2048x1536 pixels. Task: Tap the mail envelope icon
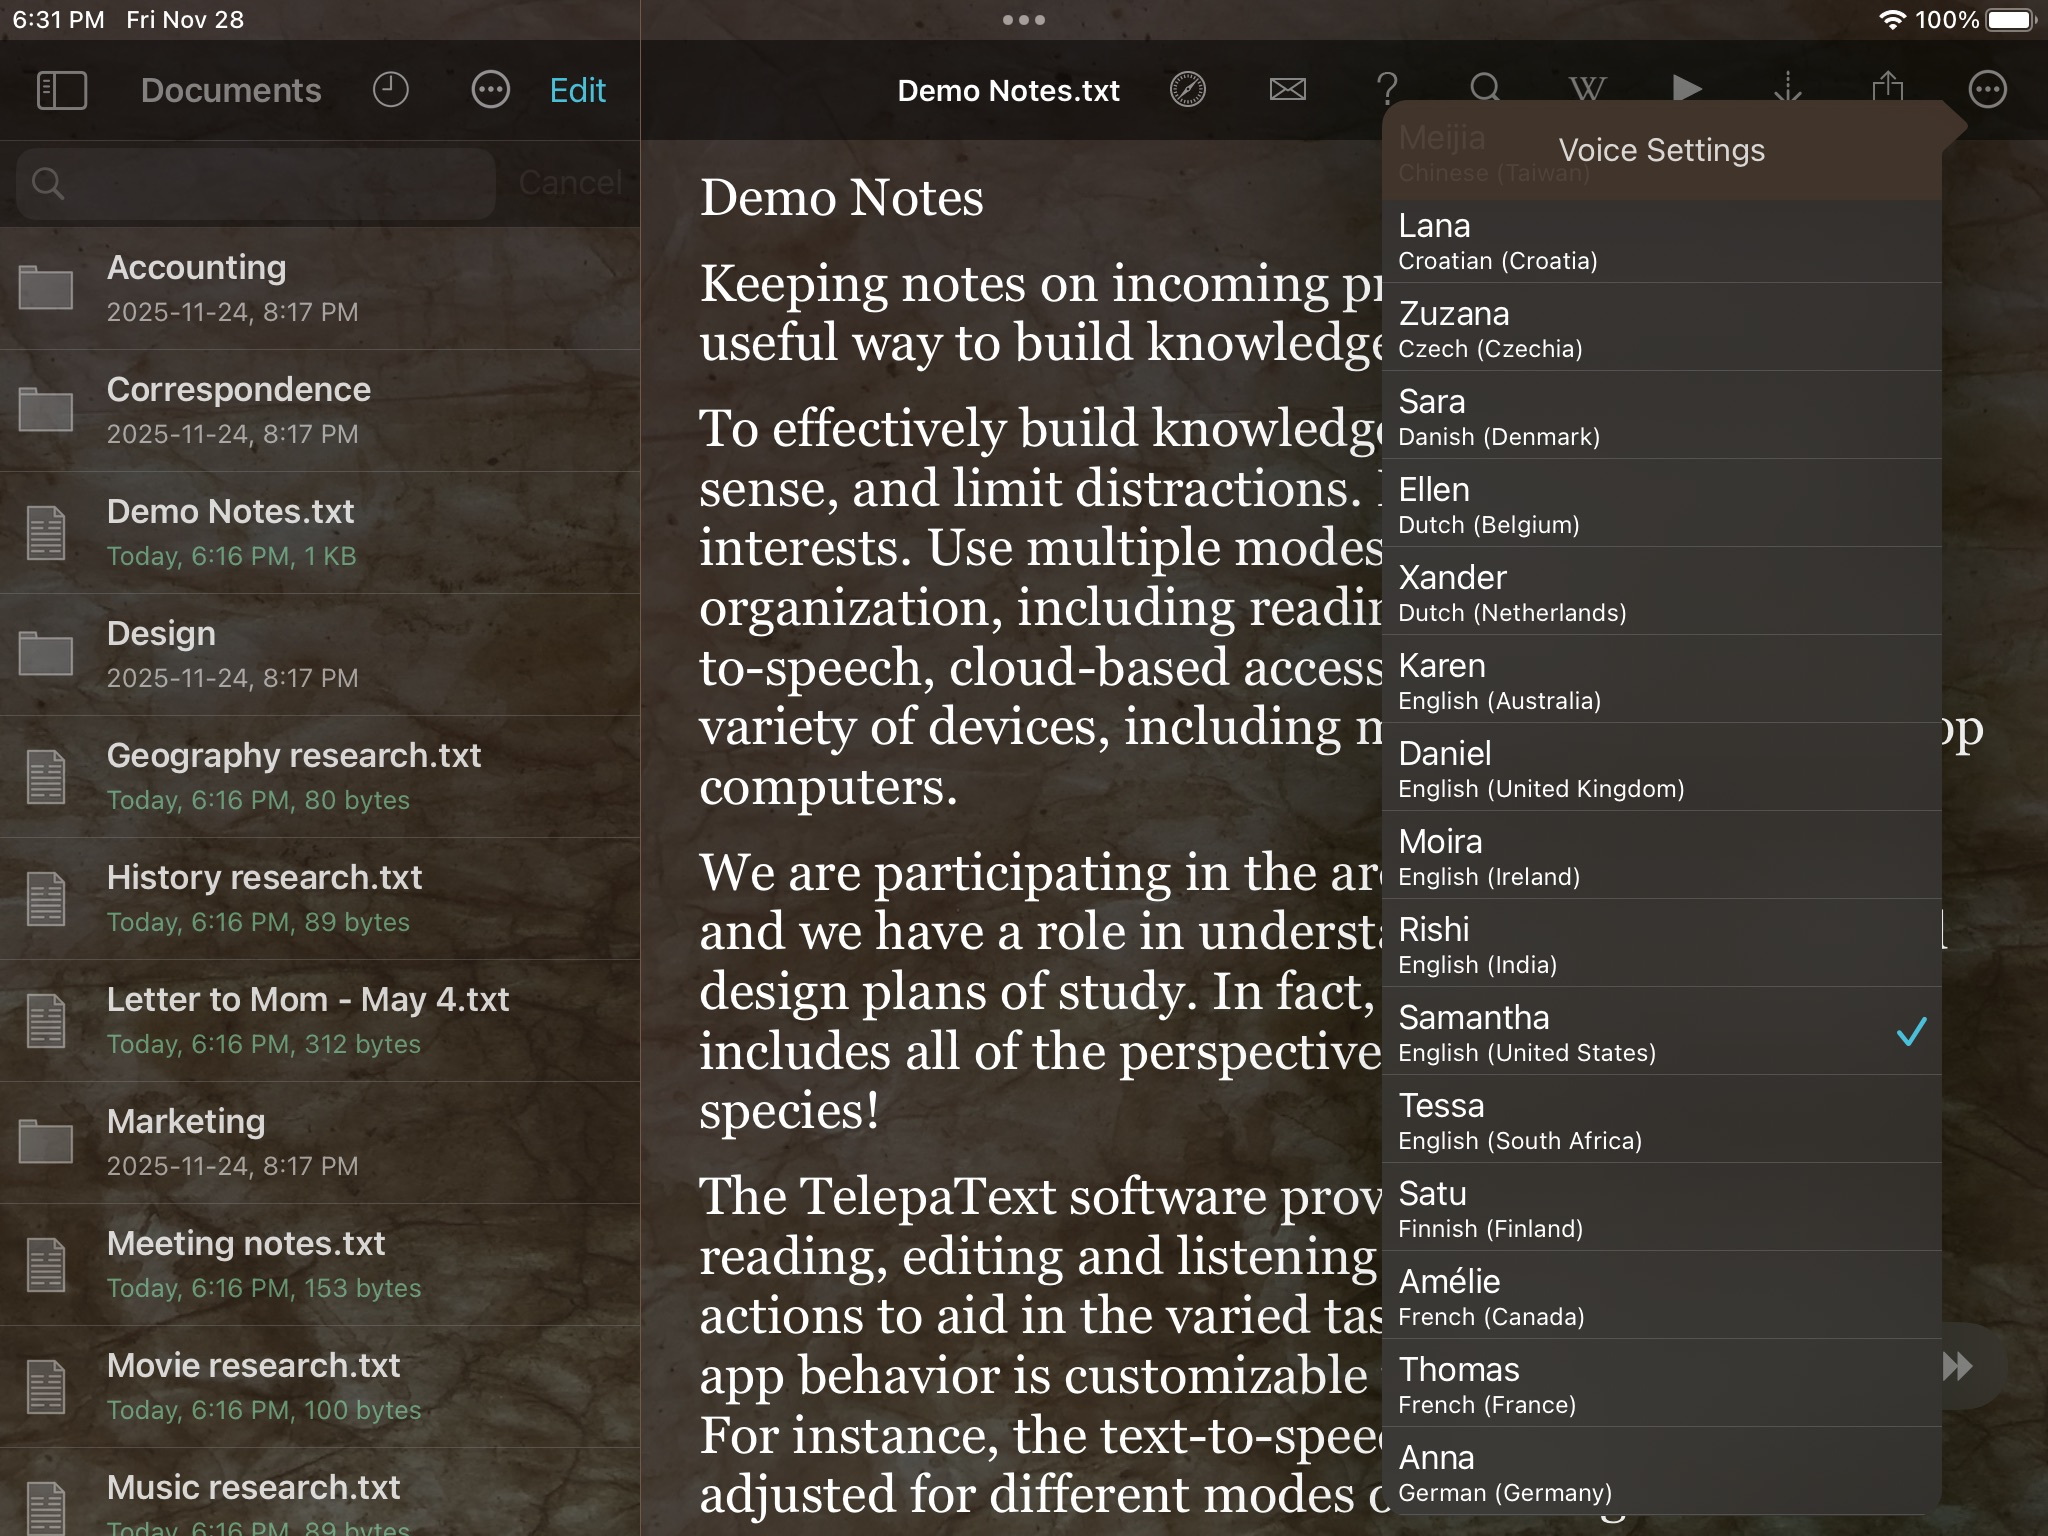coord(1287,90)
